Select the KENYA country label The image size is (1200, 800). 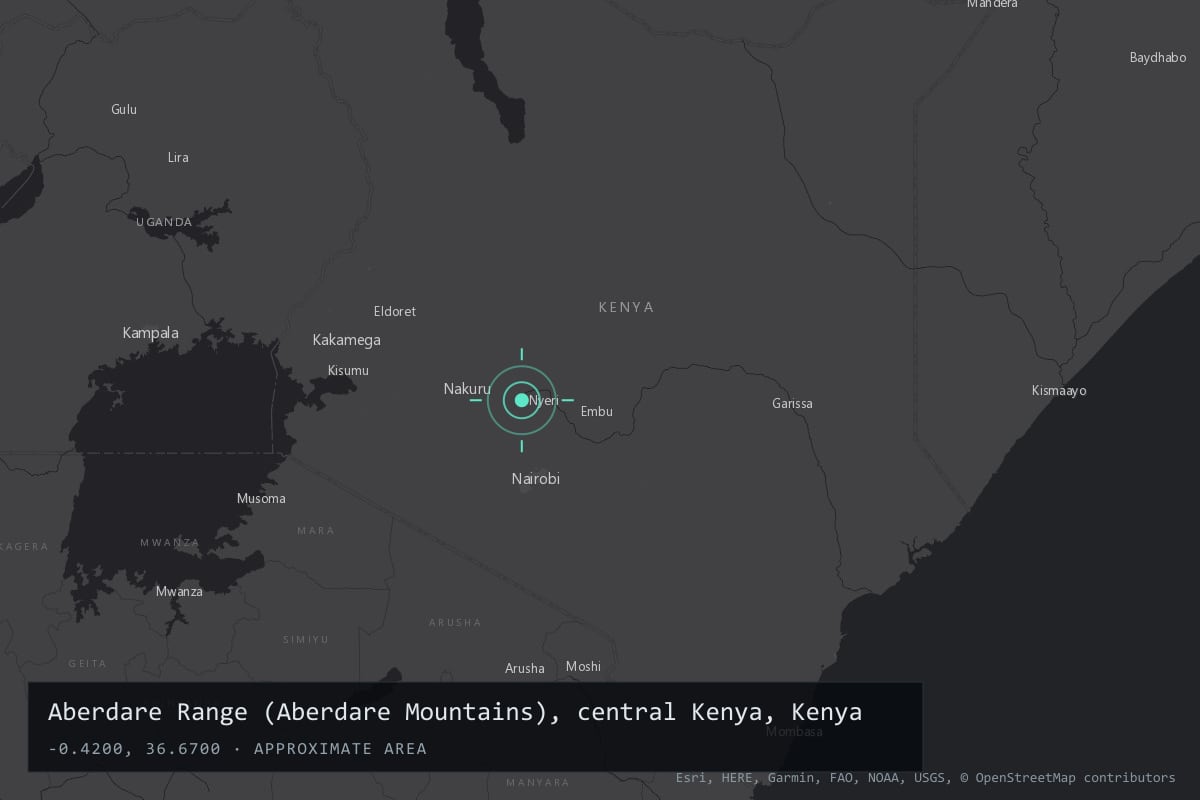point(626,307)
